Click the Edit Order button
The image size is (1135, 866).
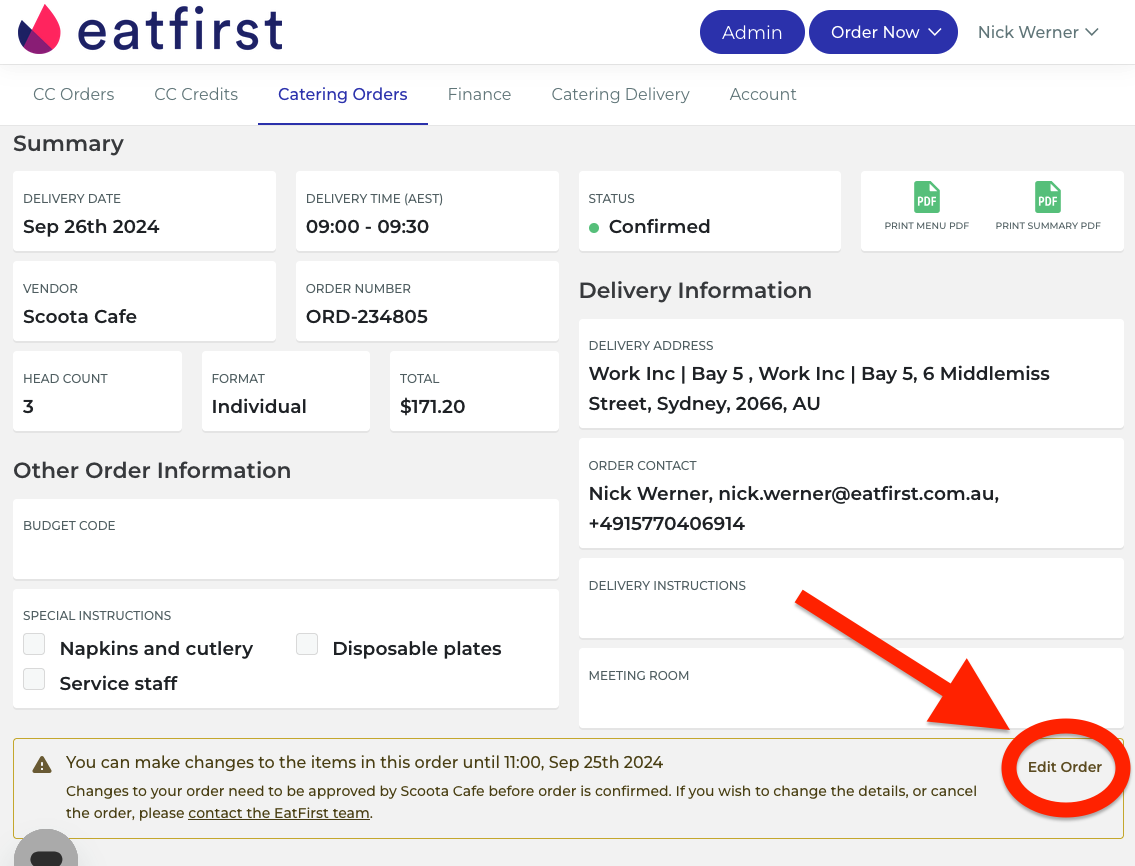1065,767
